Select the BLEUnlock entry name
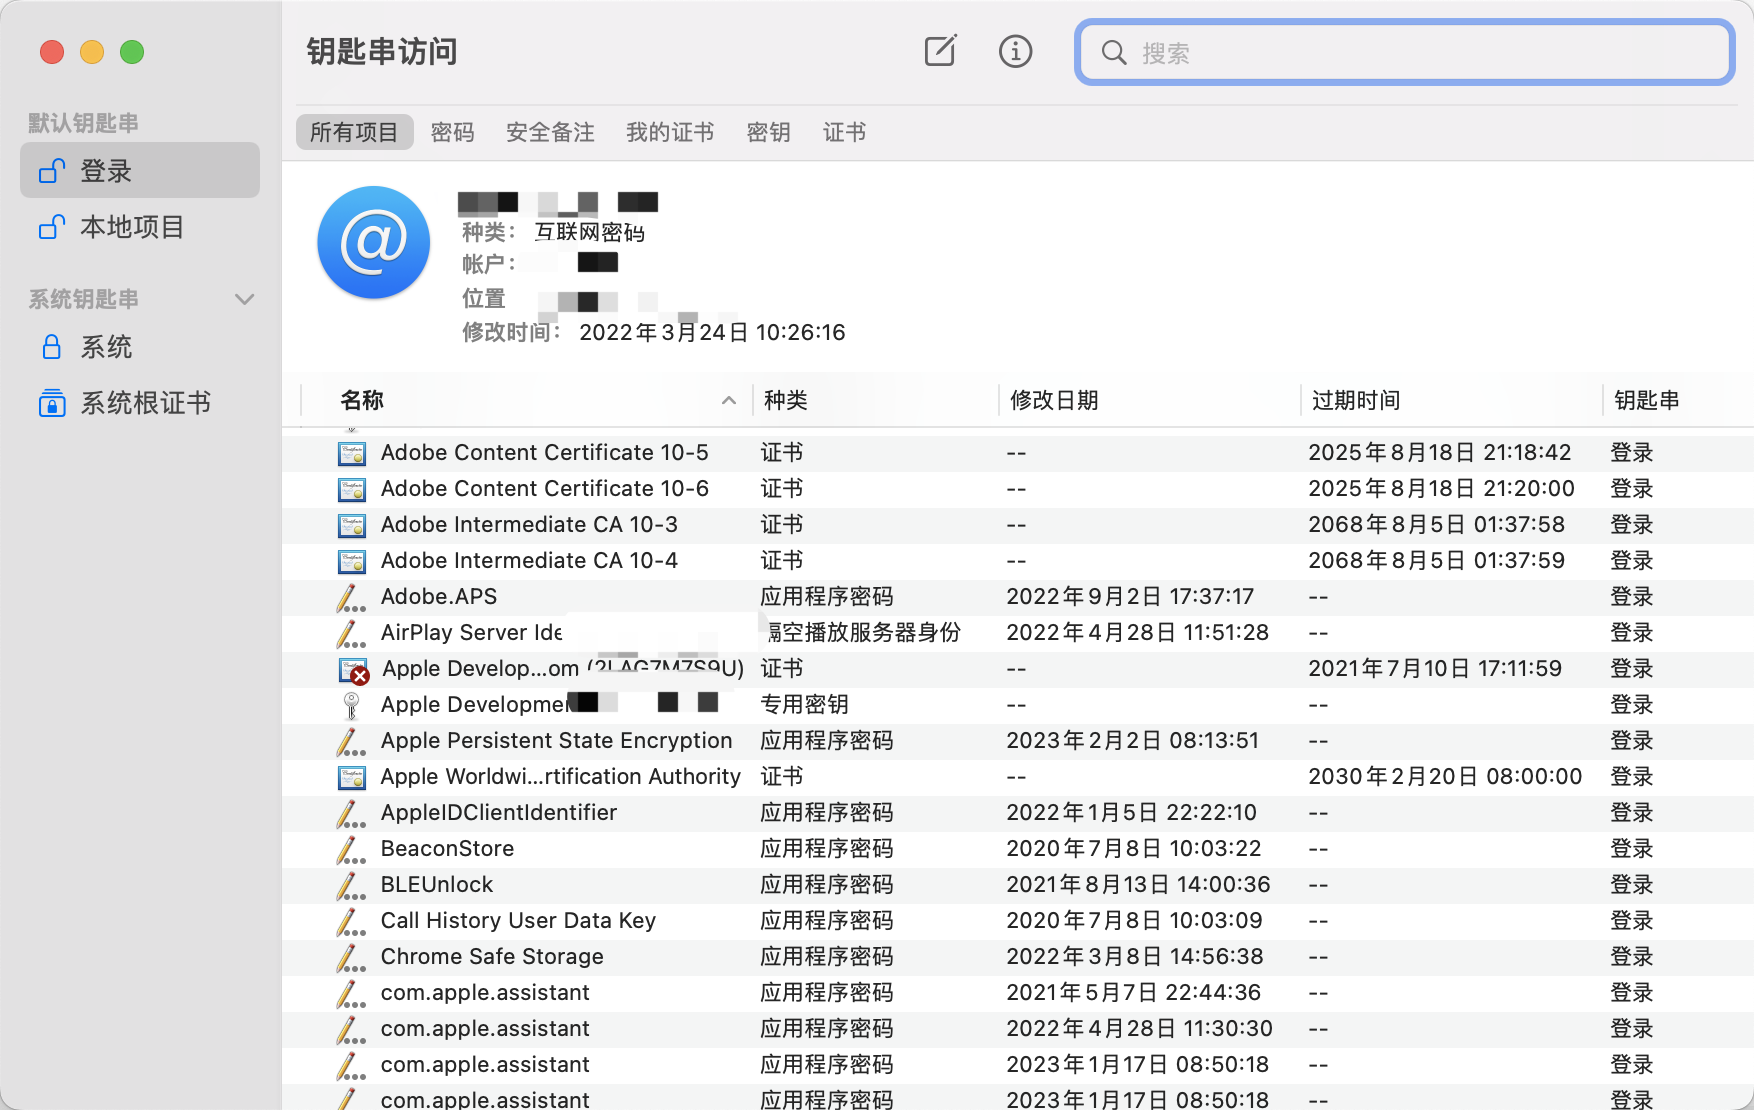Screen dimensions: 1754x1110 (436, 884)
